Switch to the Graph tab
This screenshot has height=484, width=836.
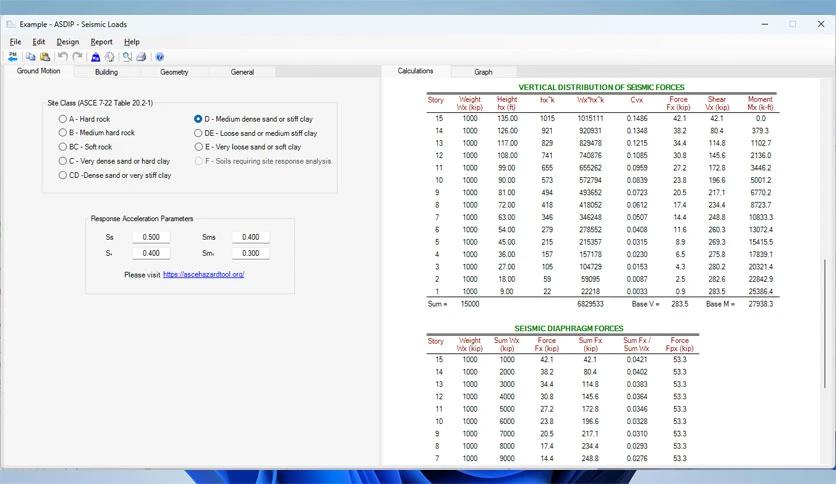[483, 72]
